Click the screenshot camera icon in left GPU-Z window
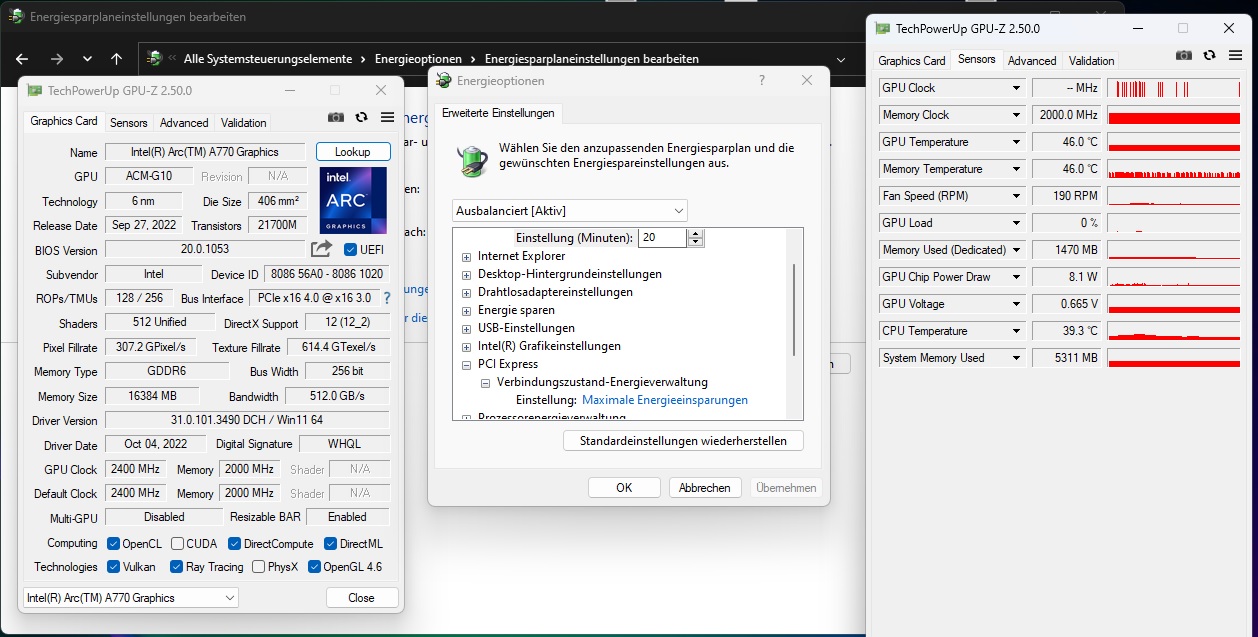1258x637 pixels. tap(336, 117)
